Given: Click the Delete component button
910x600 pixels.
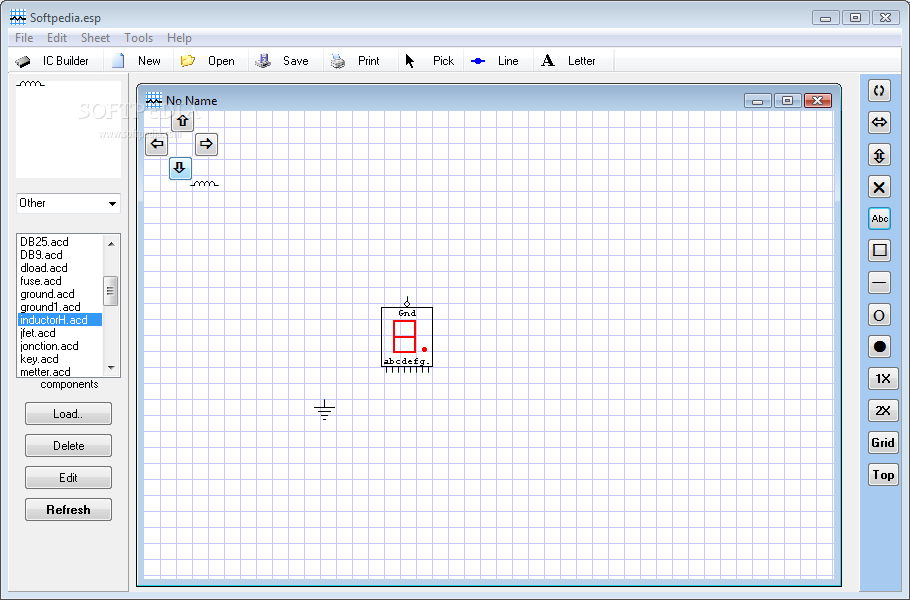Looking at the screenshot, I should [68, 446].
